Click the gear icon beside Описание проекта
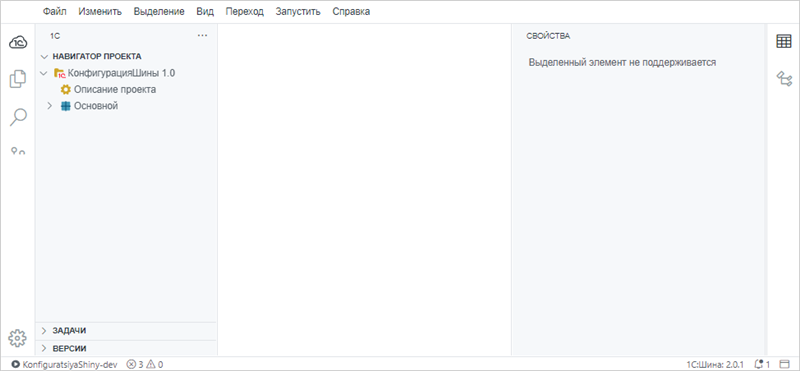Screen dimensions: 800x371 point(65,90)
